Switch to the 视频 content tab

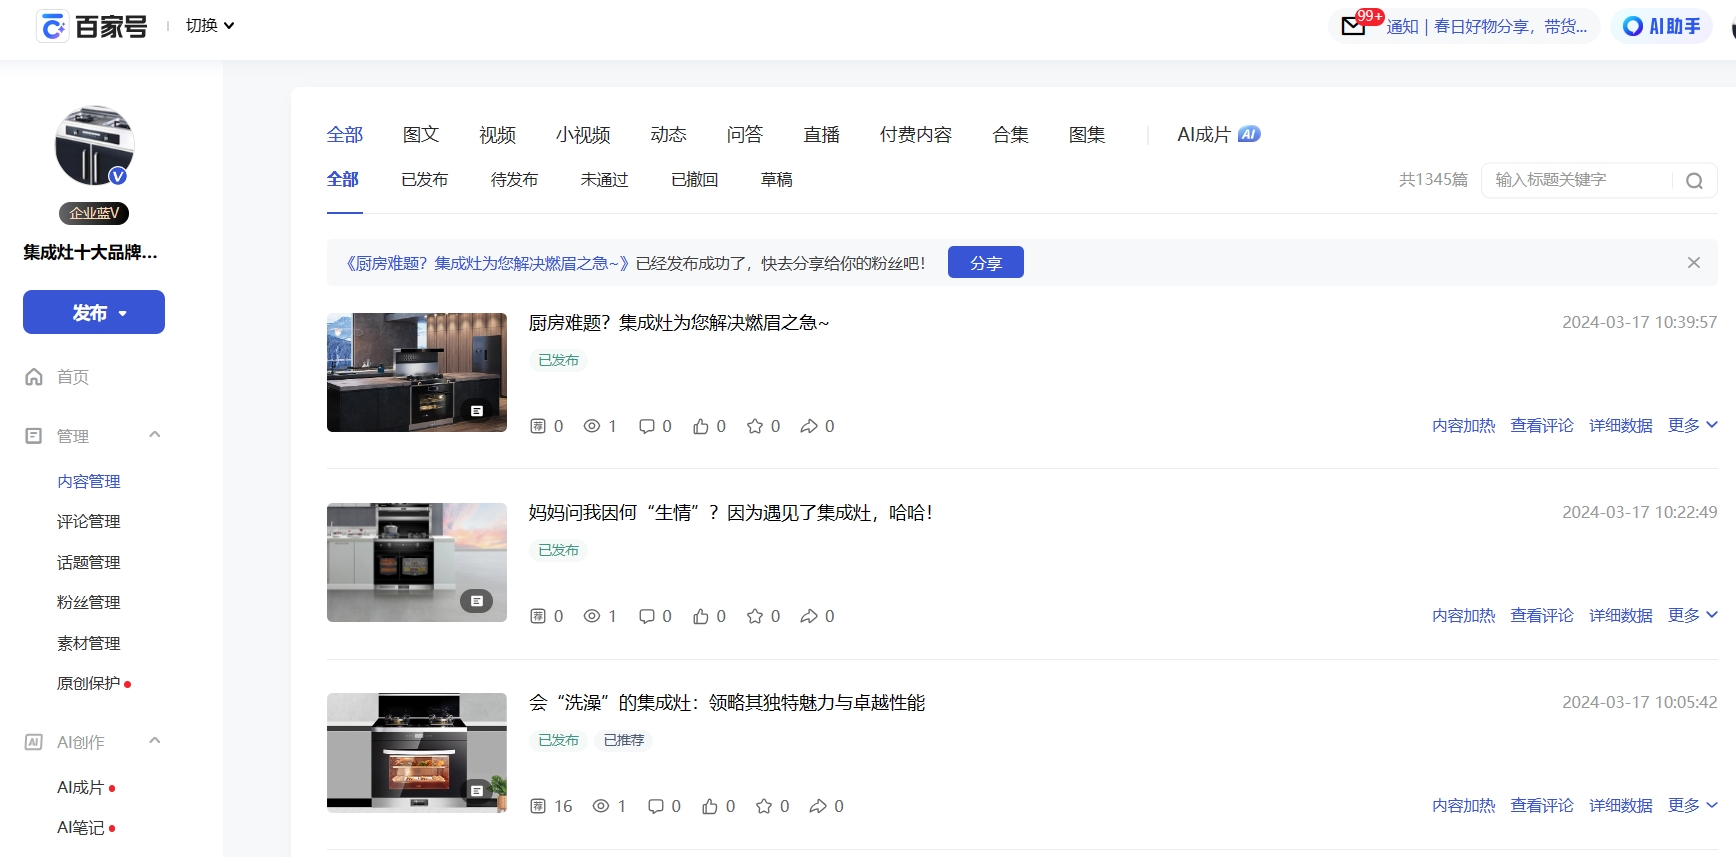click(497, 134)
